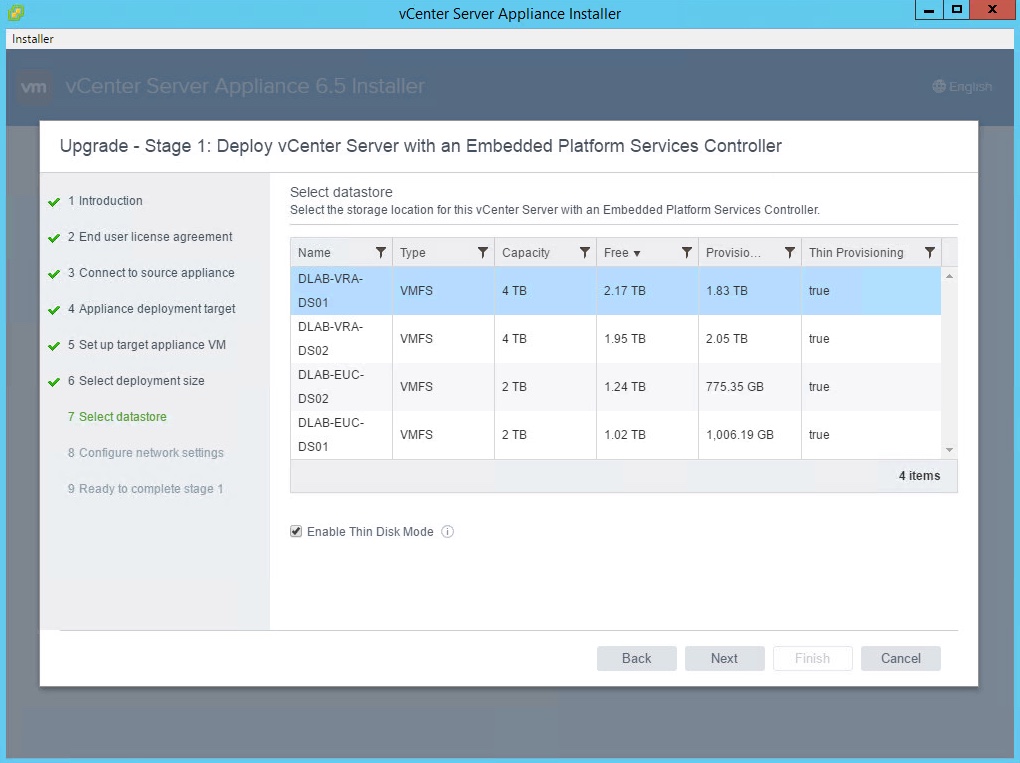
Task: Click the Next button
Action: click(724, 658)
